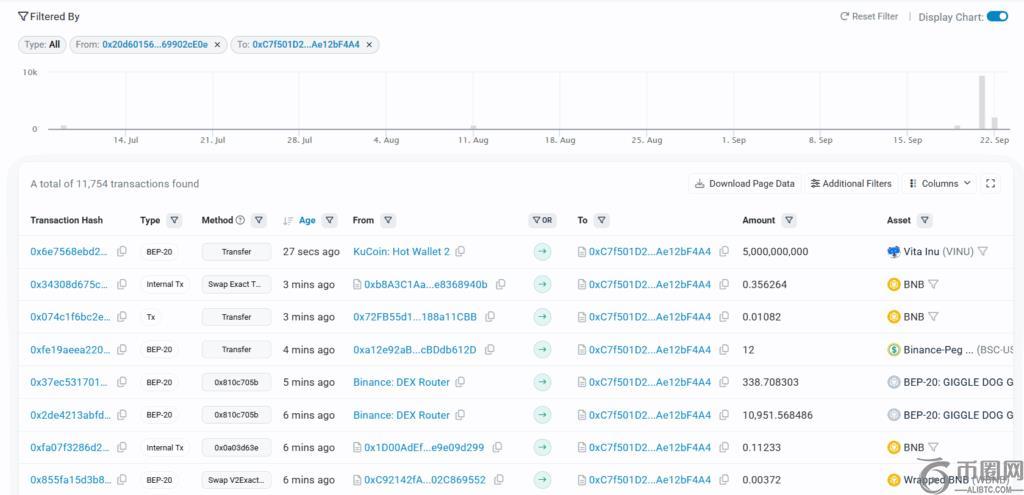Filter by Vita Inu token icon
Viewport: 1024px width, 495px height.
983,252
